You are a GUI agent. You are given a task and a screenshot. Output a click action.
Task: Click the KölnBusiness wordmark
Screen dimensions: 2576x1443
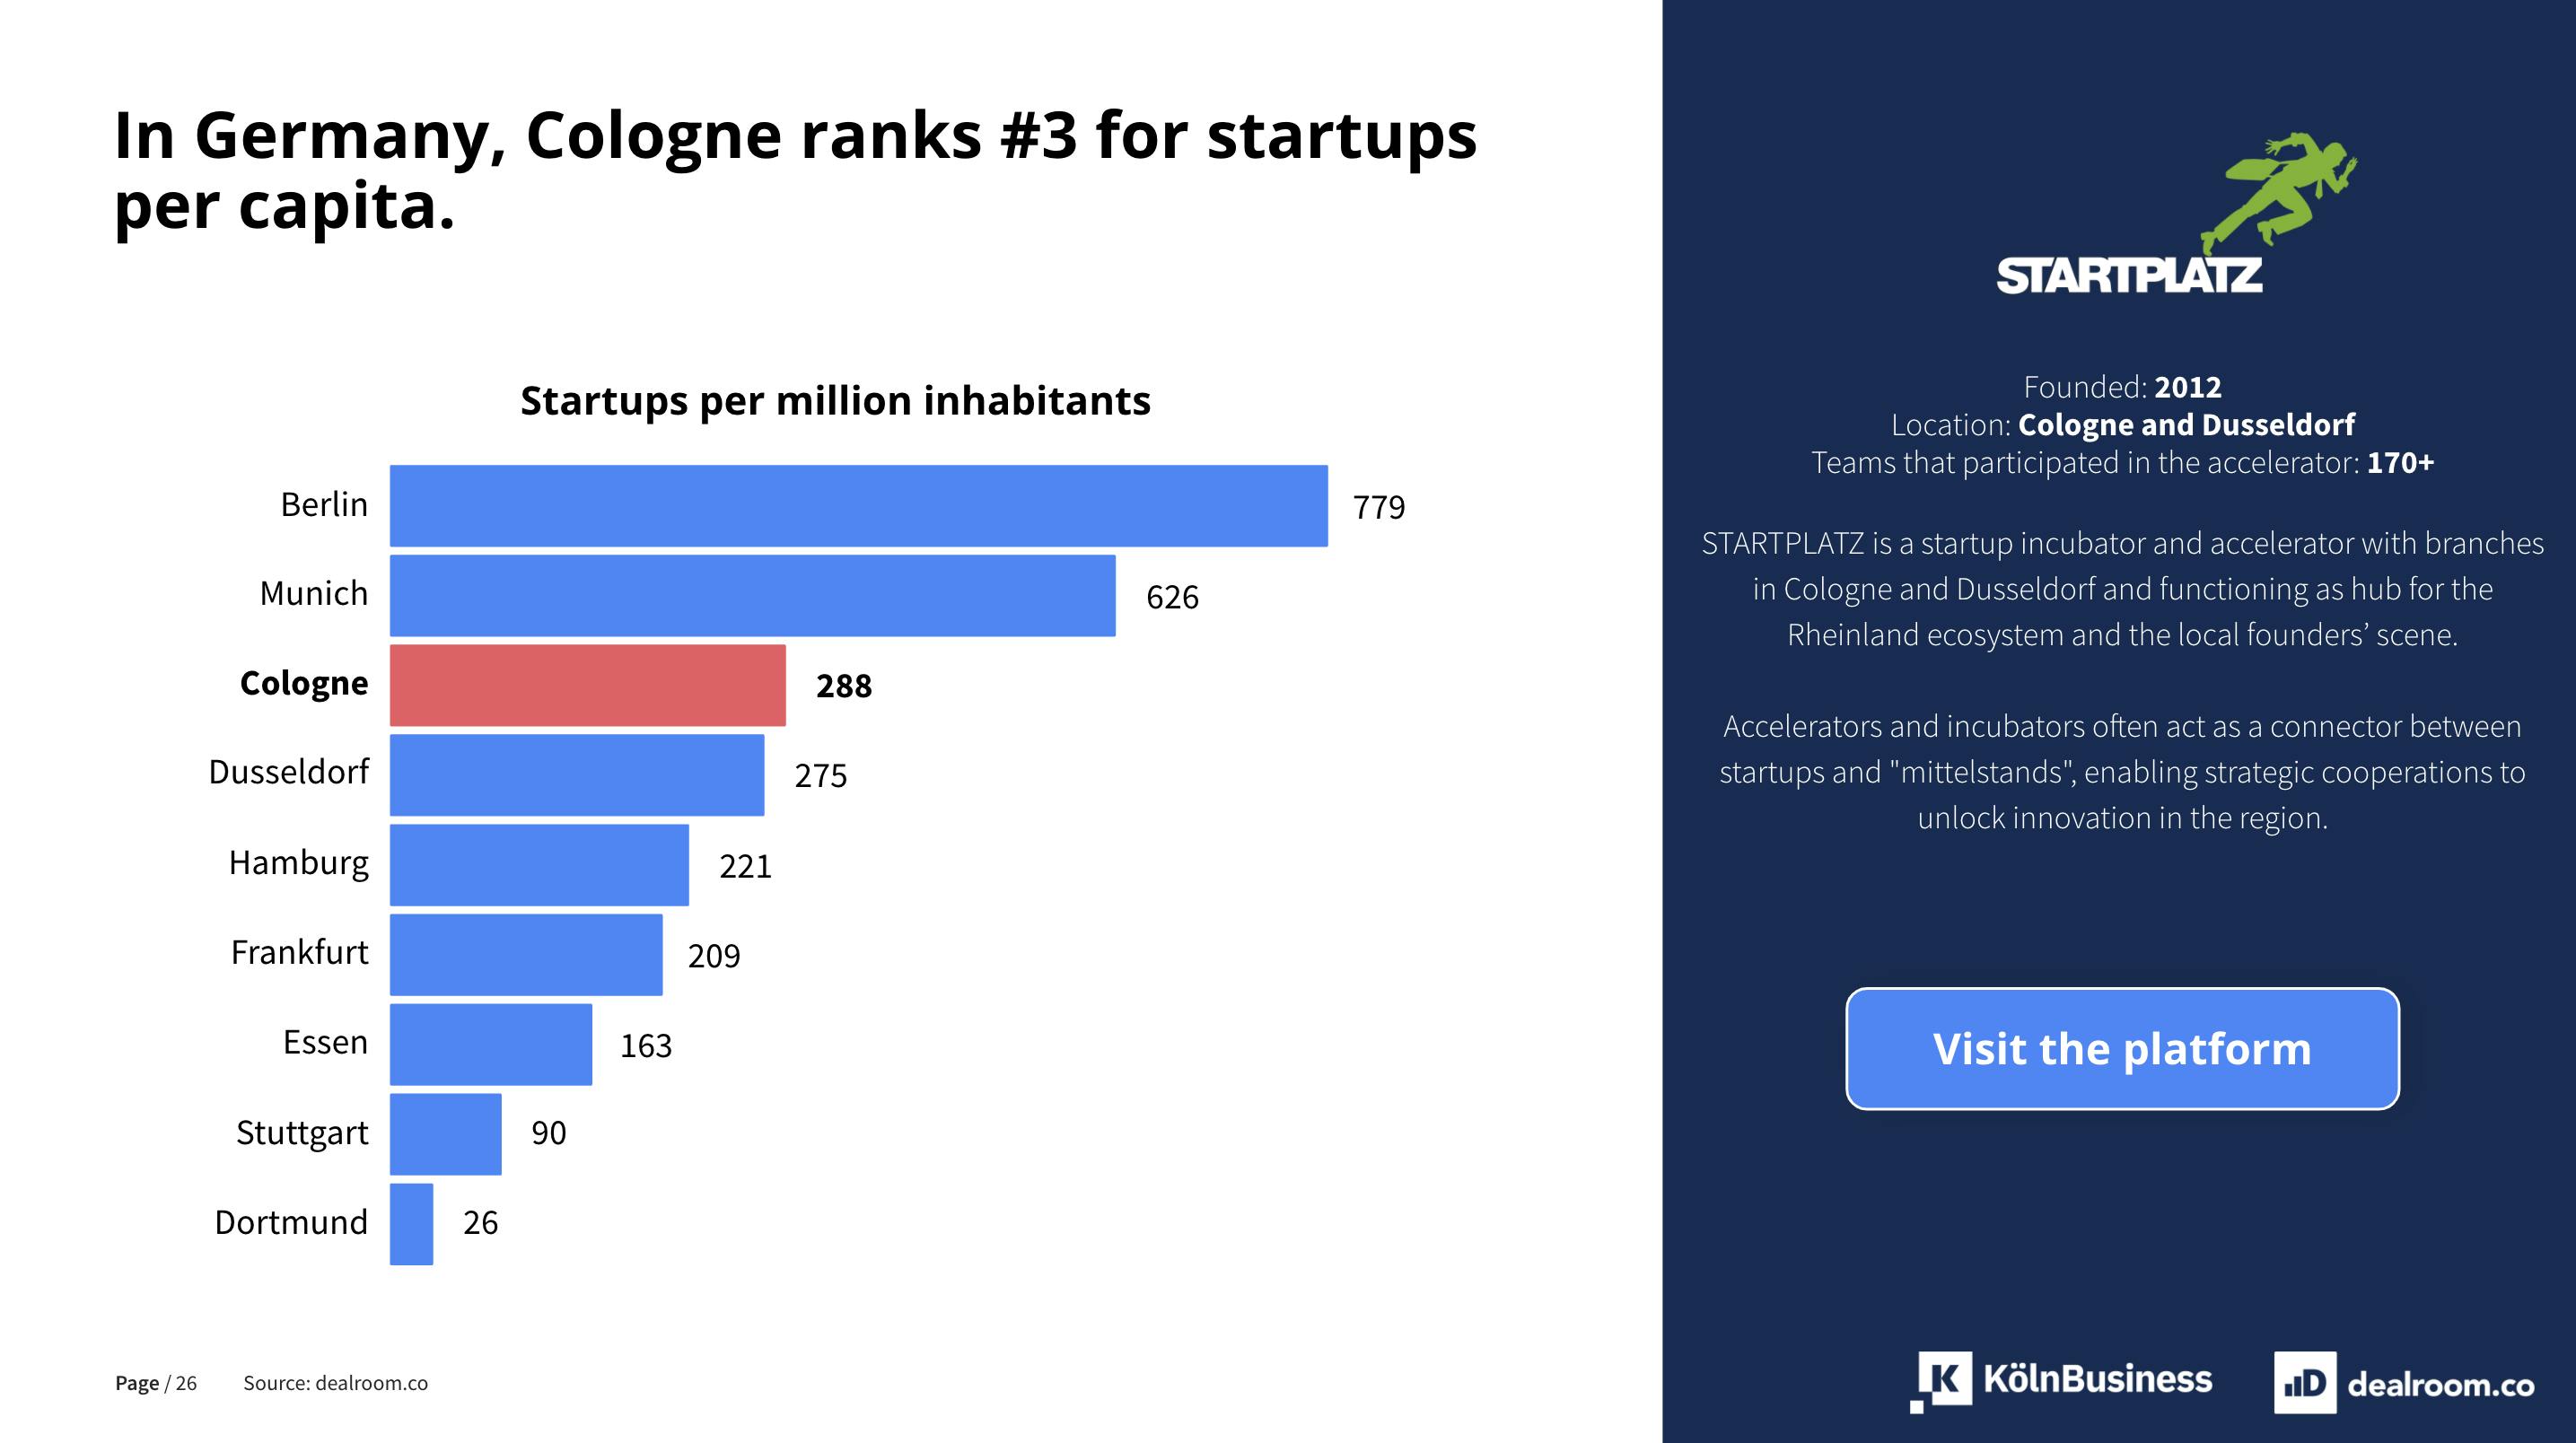coord(2098,1379)
